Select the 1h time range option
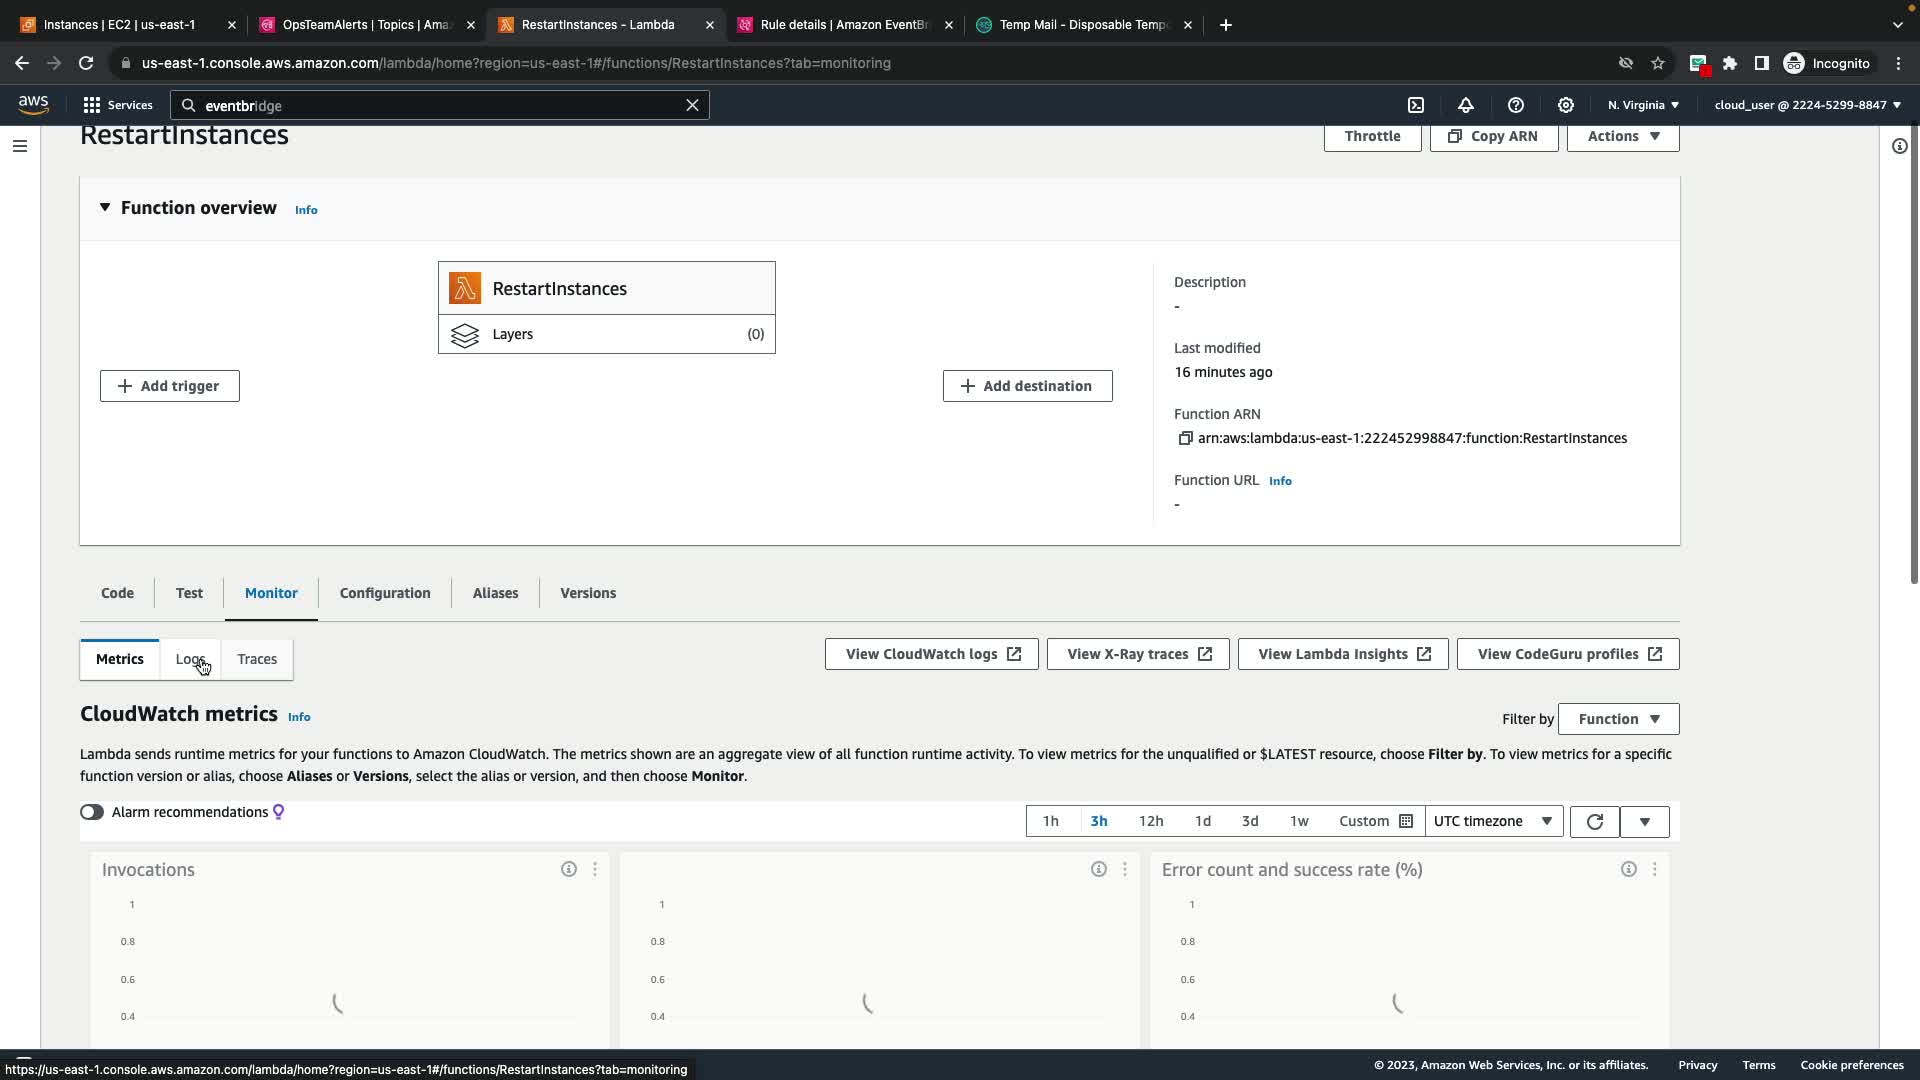 click(x=1051, y=821)
